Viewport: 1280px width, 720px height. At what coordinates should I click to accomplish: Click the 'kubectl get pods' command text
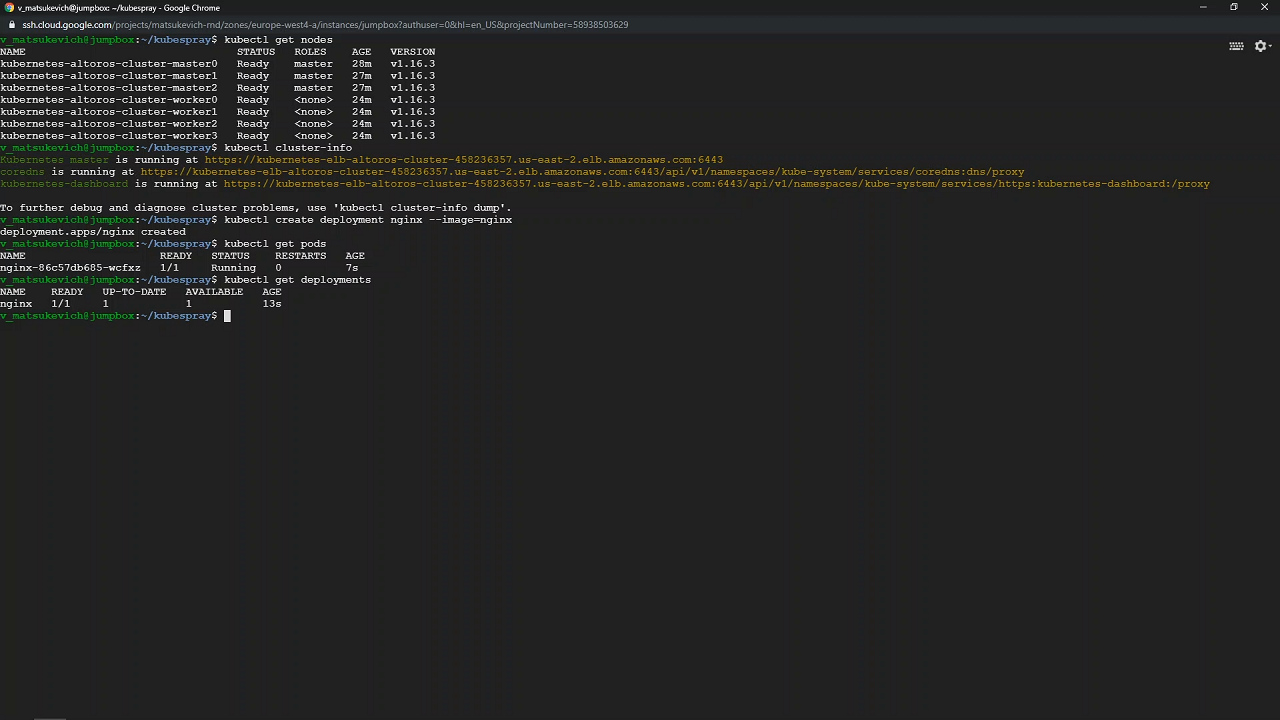(x=275, y=244)
